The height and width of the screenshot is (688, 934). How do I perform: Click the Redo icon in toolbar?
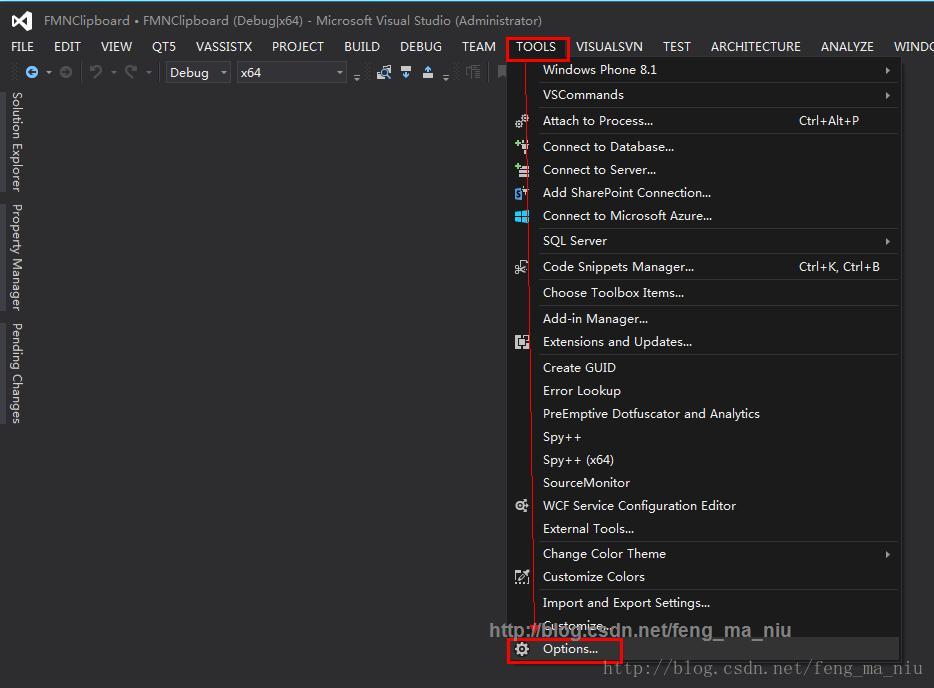tap(131, 73)
